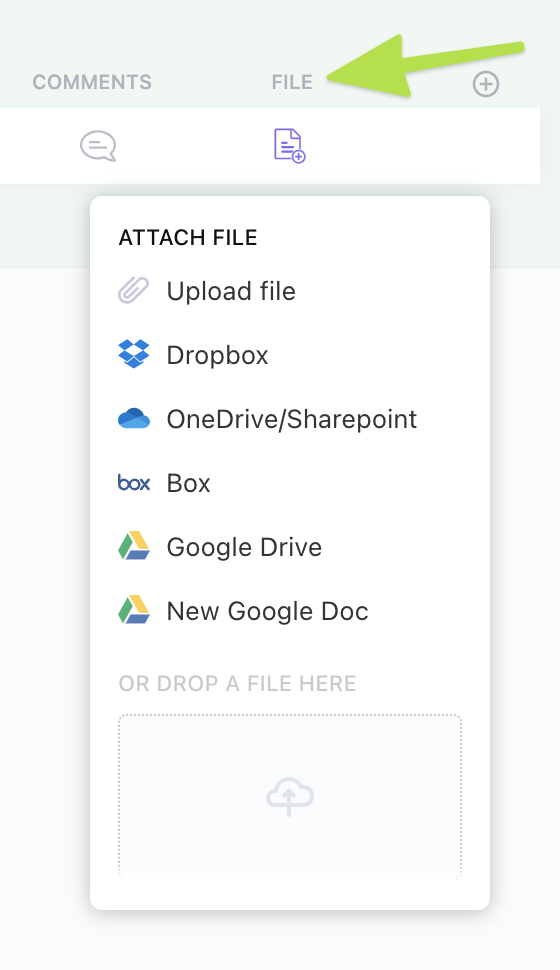This screenshot has height=970, width=560.
Task: Click the COMMENTS column header
Action: click(x=92, y=82)
